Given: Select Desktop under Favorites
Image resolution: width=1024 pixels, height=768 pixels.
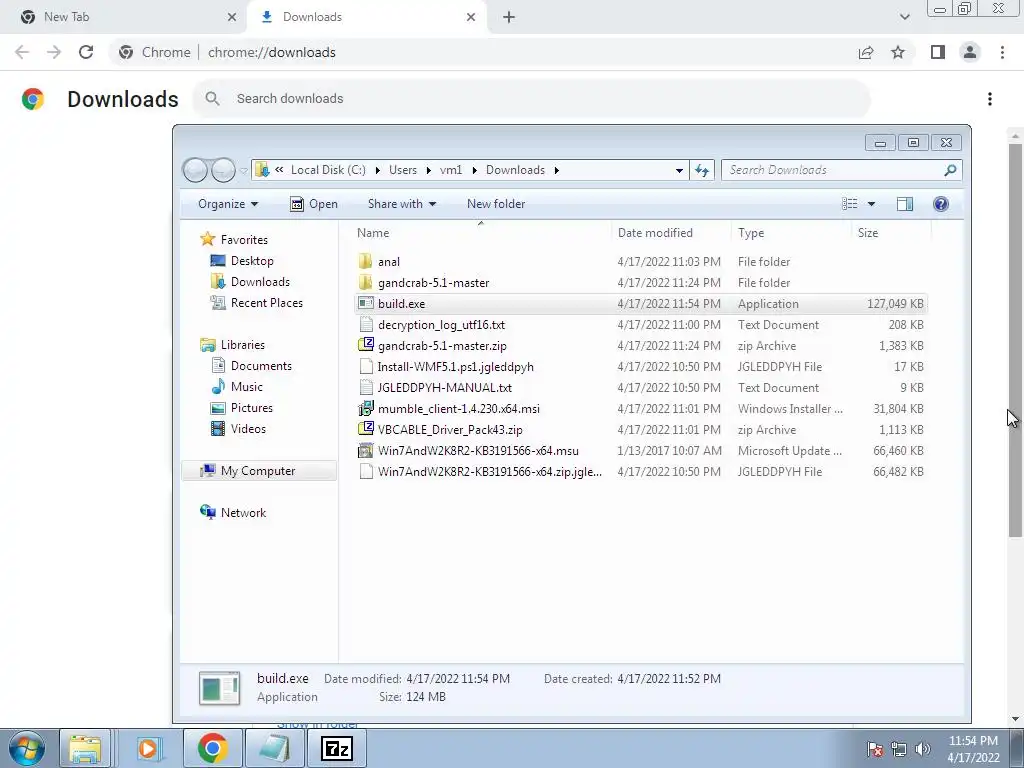Looking at the screenshot, I should click(x=242, y=261).
